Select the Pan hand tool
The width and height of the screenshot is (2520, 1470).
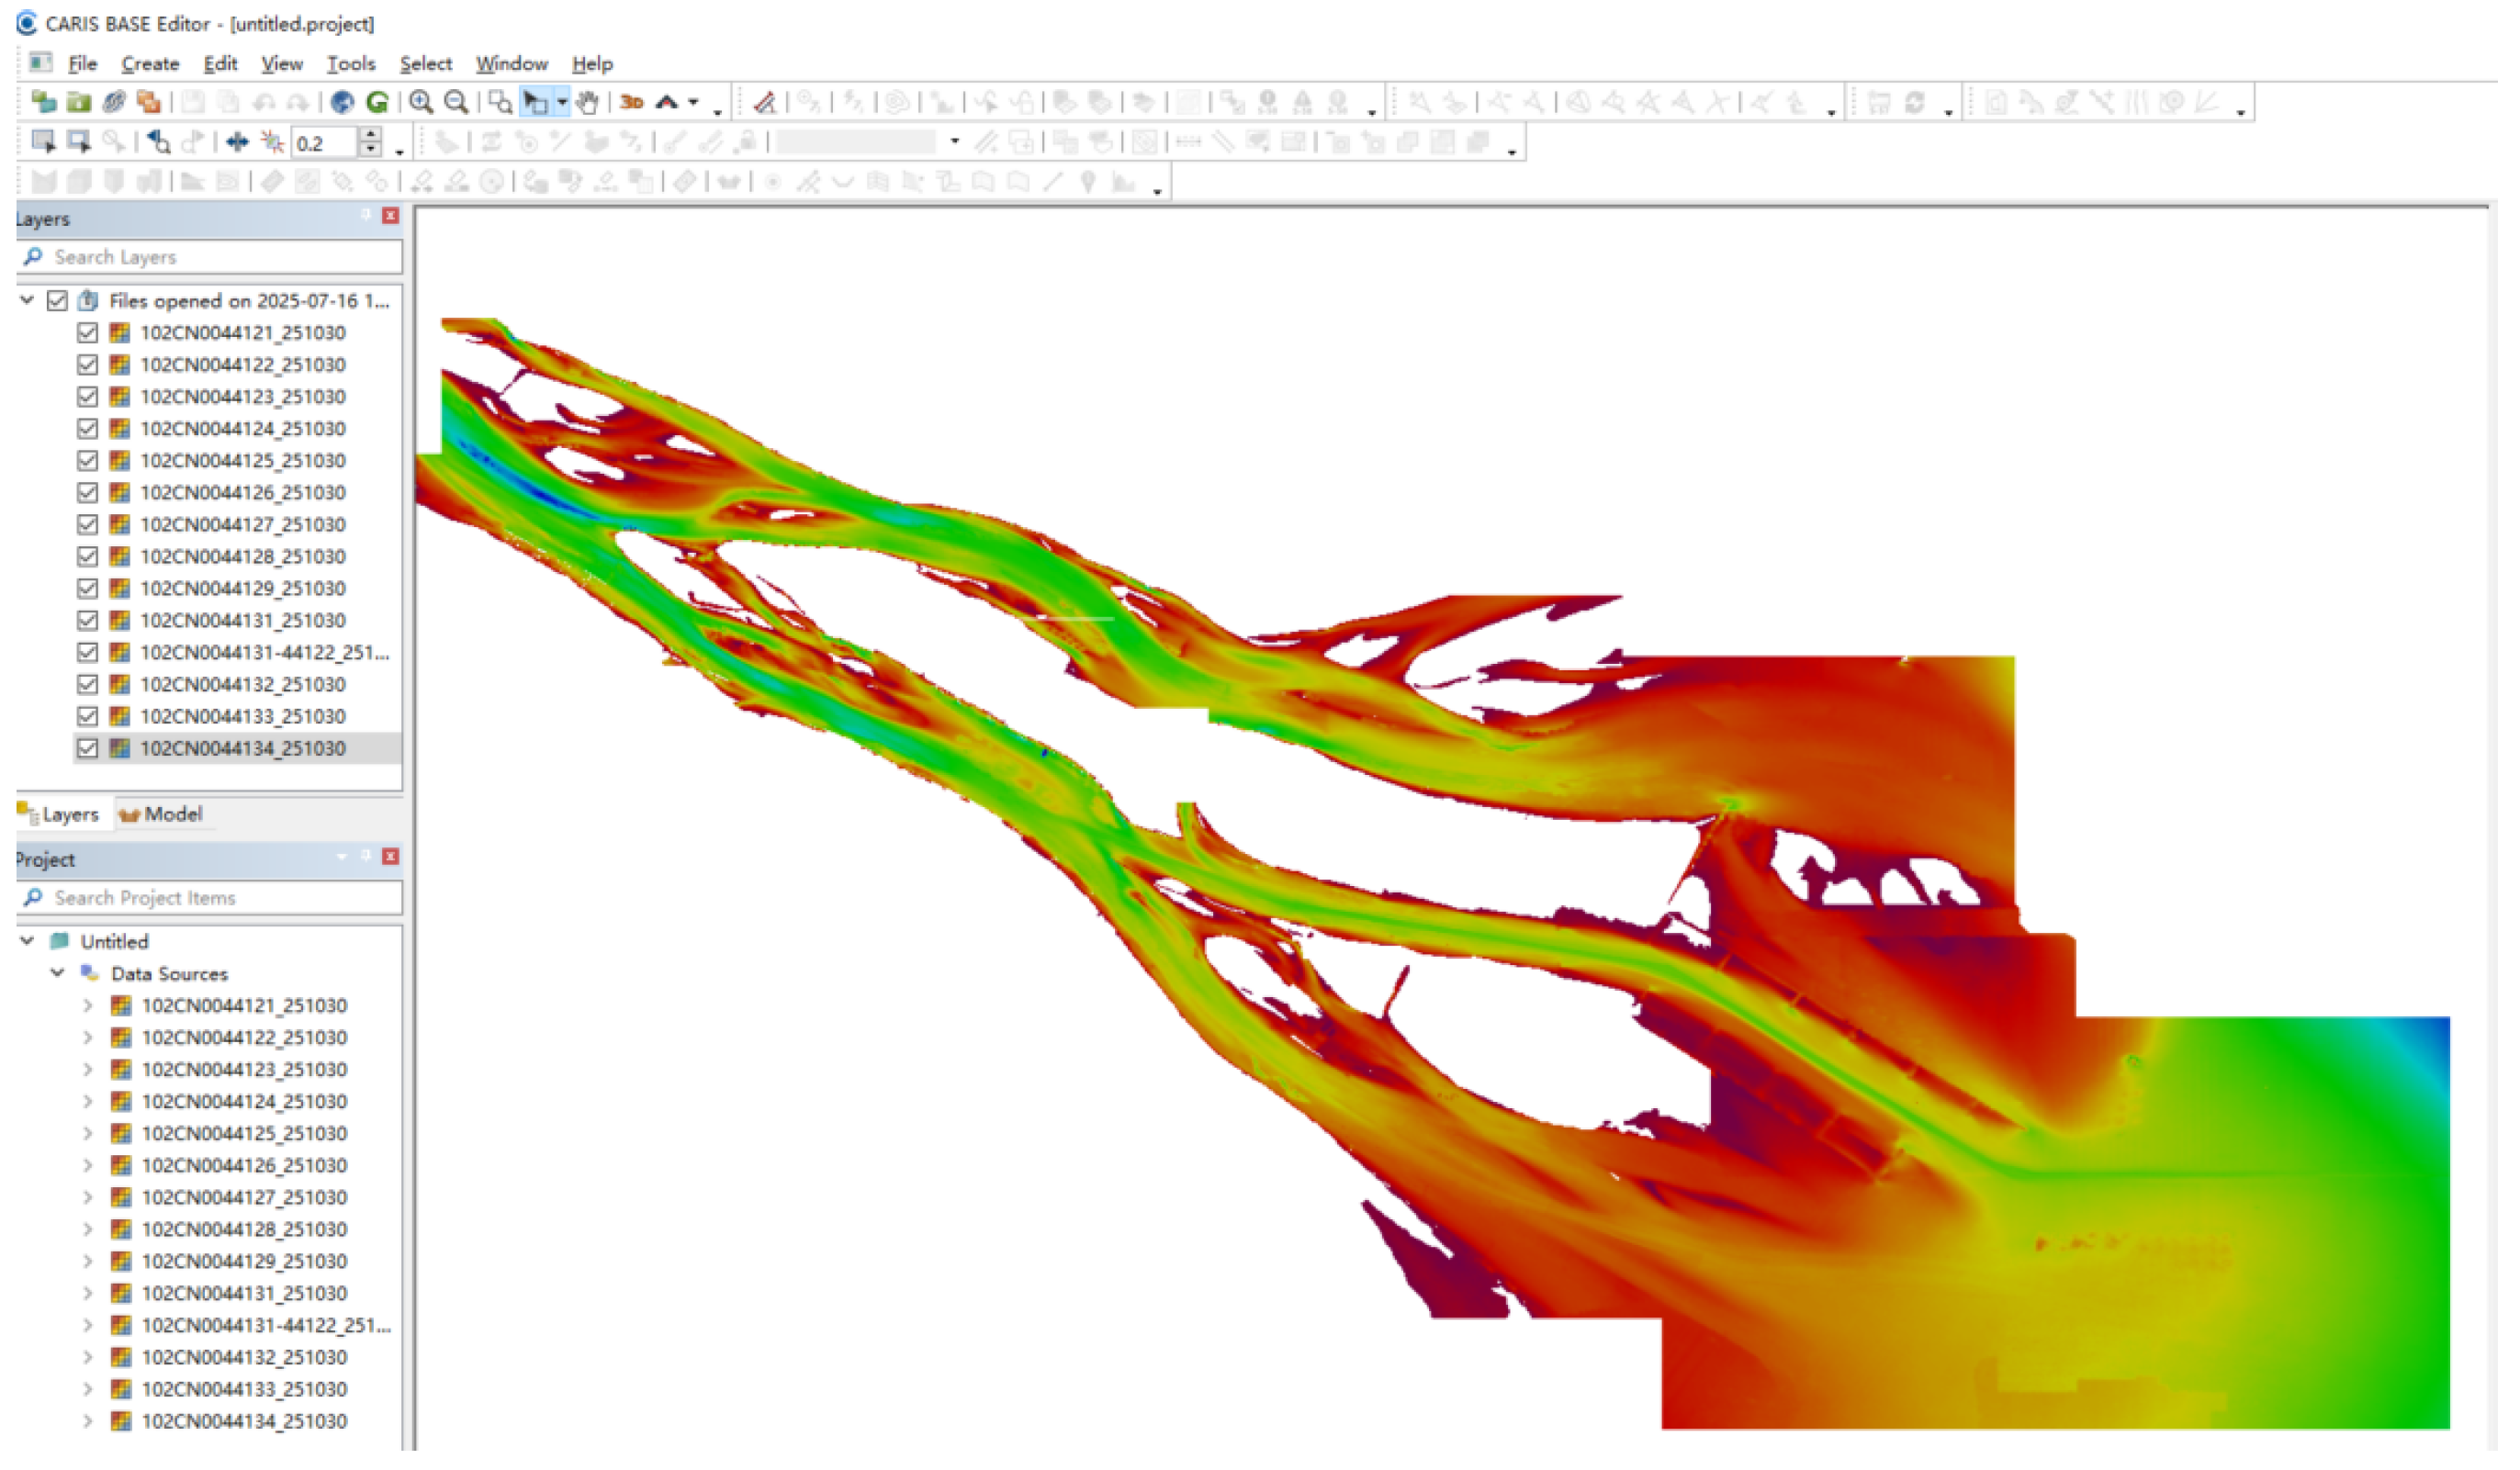click(x=588, y=102)
